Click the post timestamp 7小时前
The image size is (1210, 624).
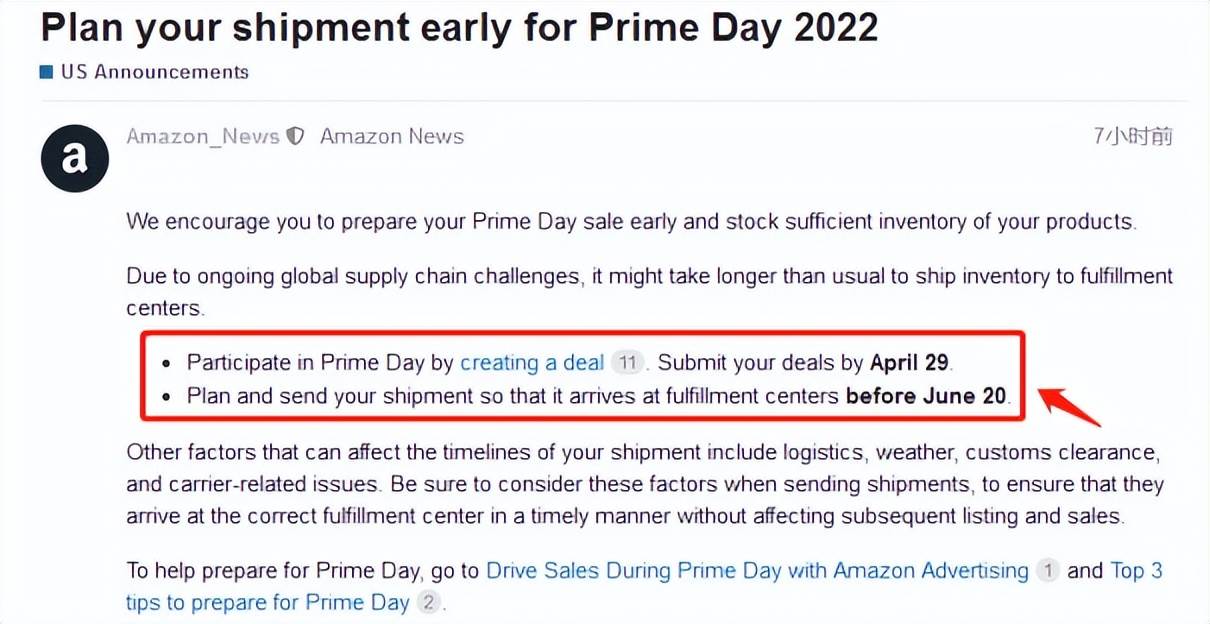pos(1133,137)
